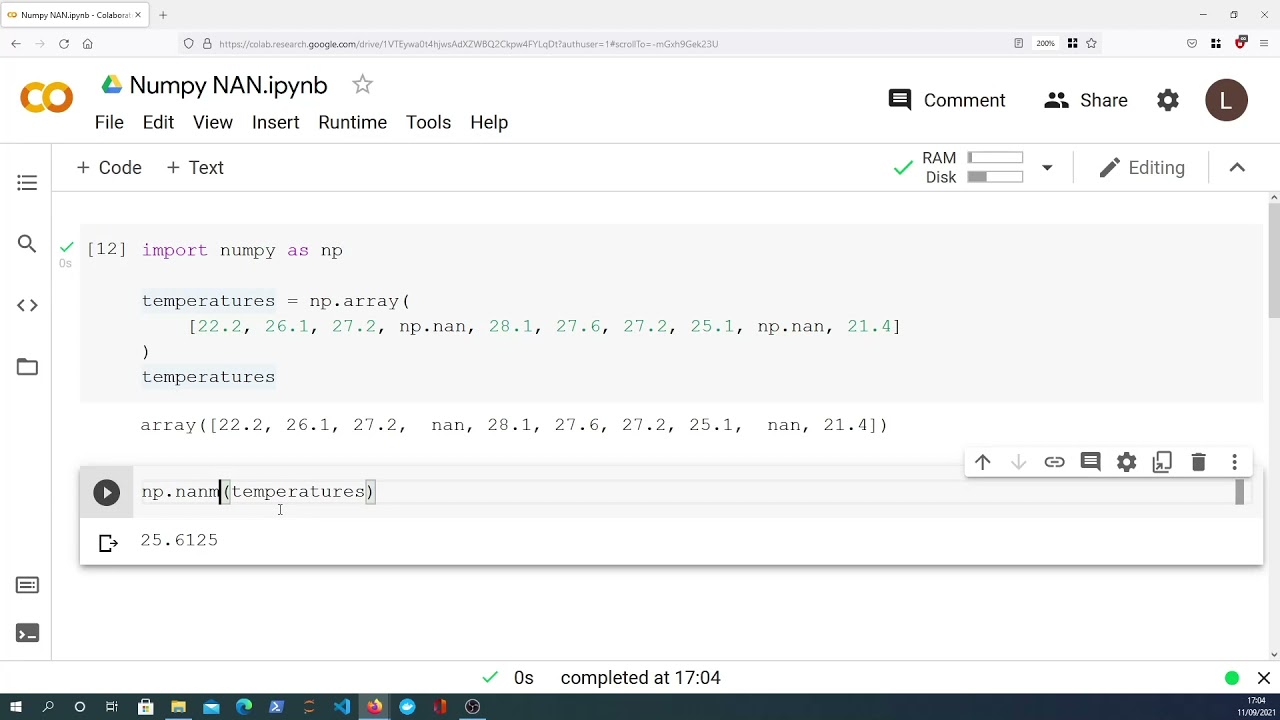
Task: Close the bottom status bar
Action: [x=1264, y=678]
